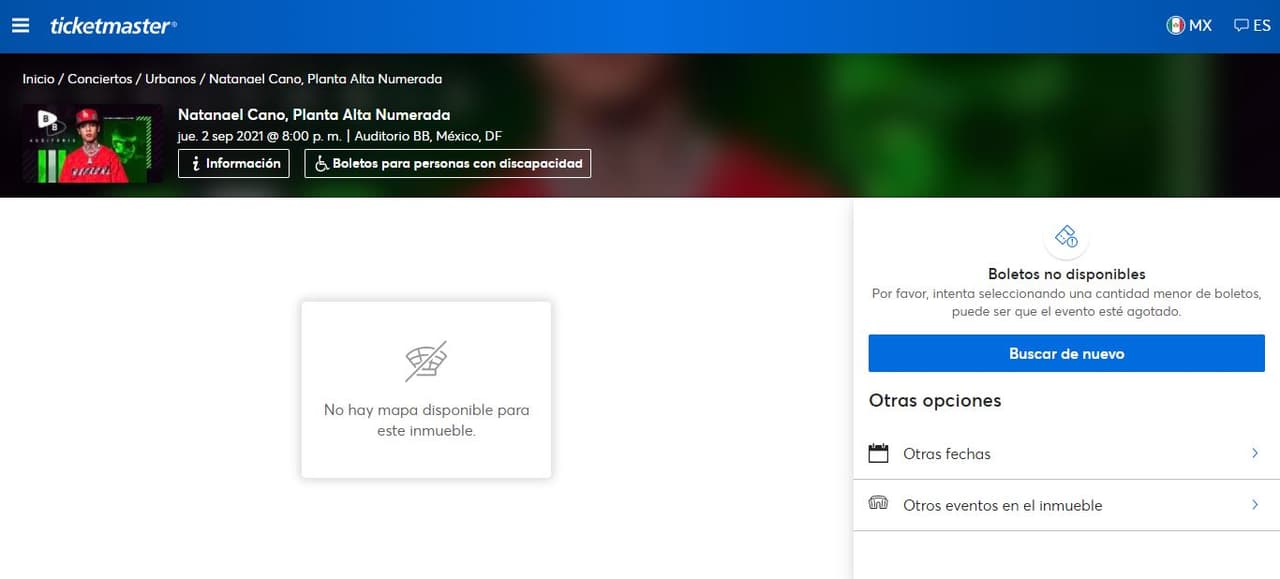
Task: Click the "Otras fechas" option label
Action: [947, 454]
